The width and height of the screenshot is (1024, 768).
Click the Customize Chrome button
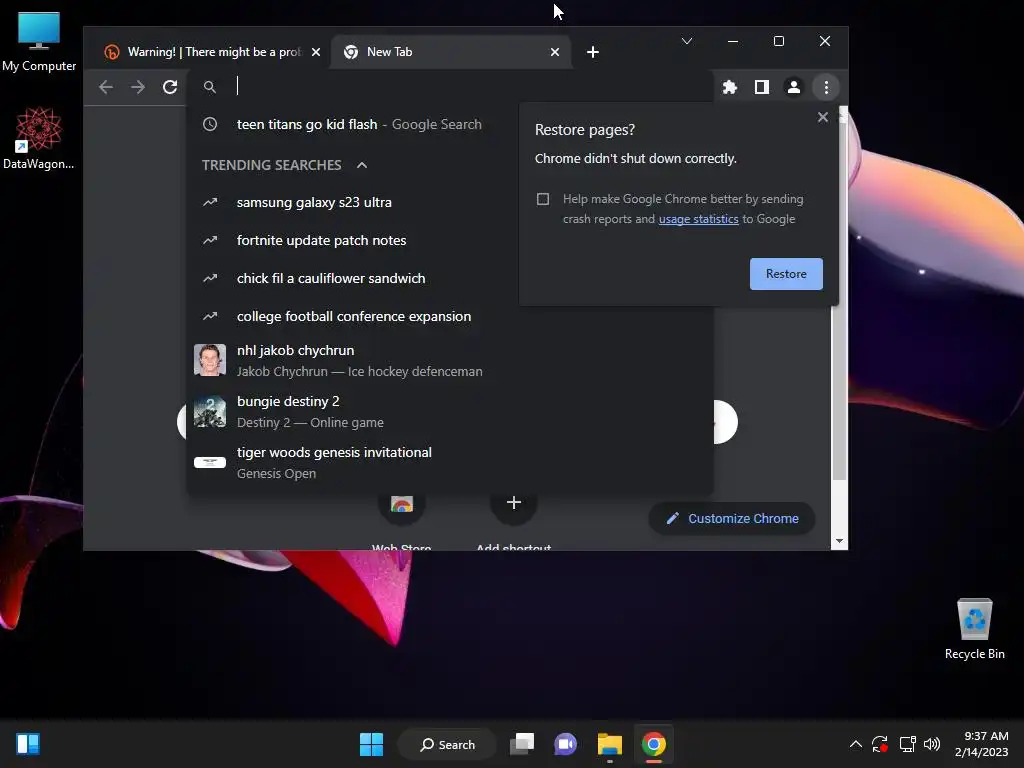pos(731,519)
